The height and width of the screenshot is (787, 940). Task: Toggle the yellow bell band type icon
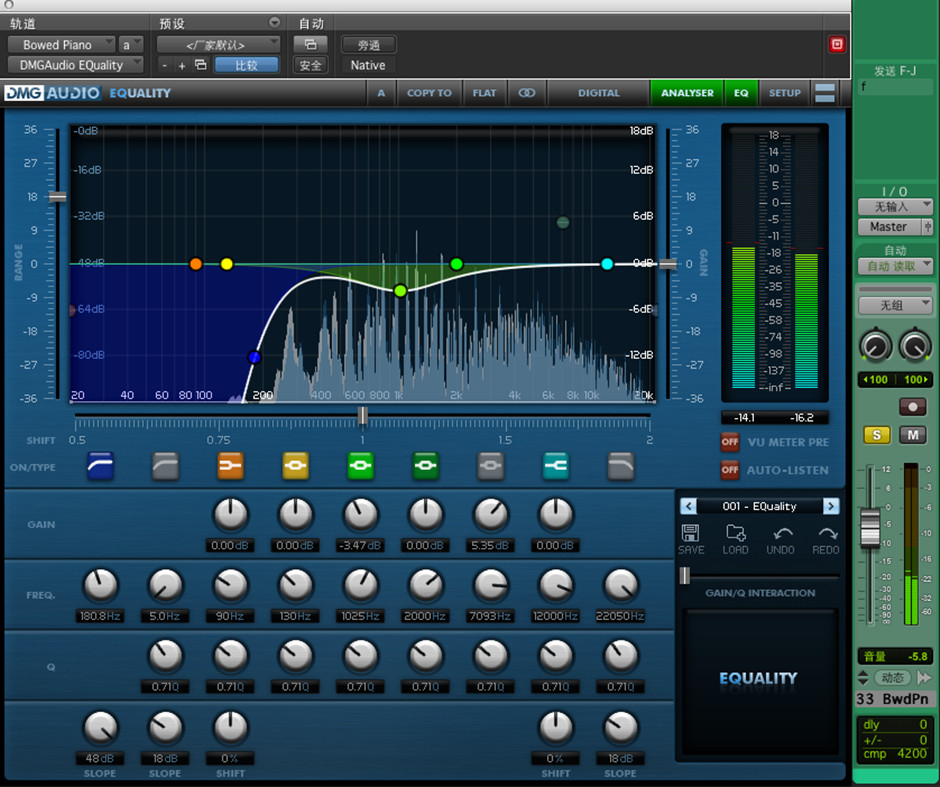point(296,466)
